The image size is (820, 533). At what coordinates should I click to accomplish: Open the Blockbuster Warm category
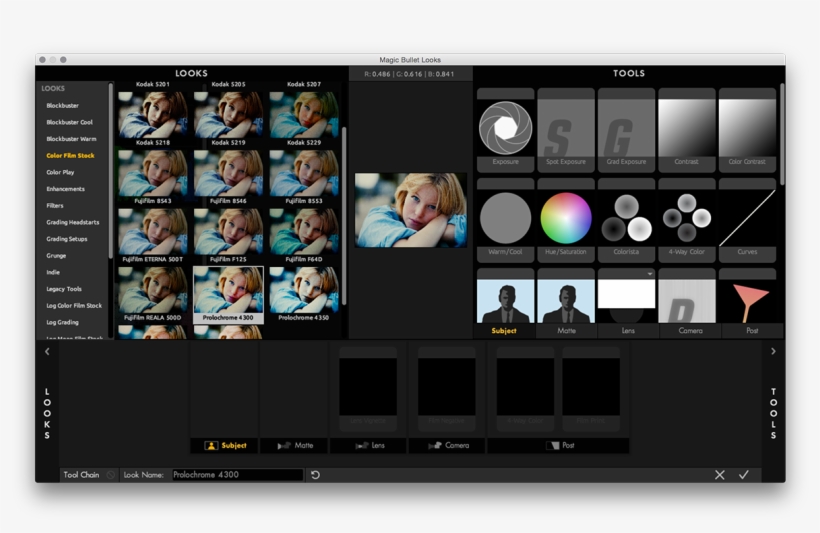click(x=71, y=139)
